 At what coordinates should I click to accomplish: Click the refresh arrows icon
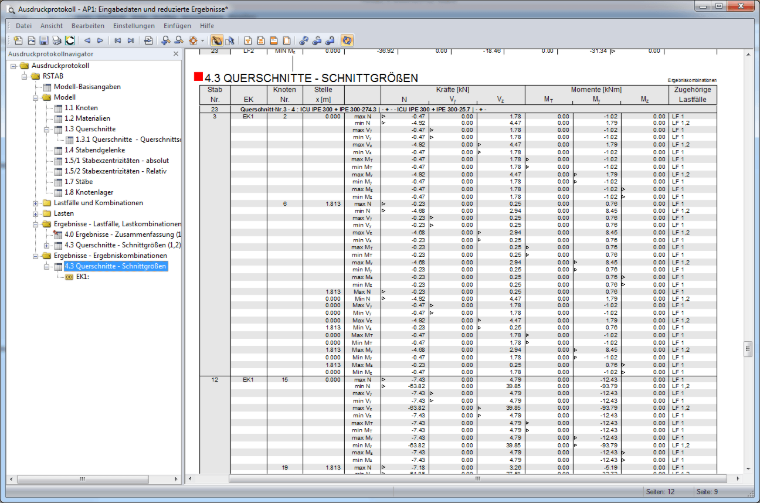point(70,41)
